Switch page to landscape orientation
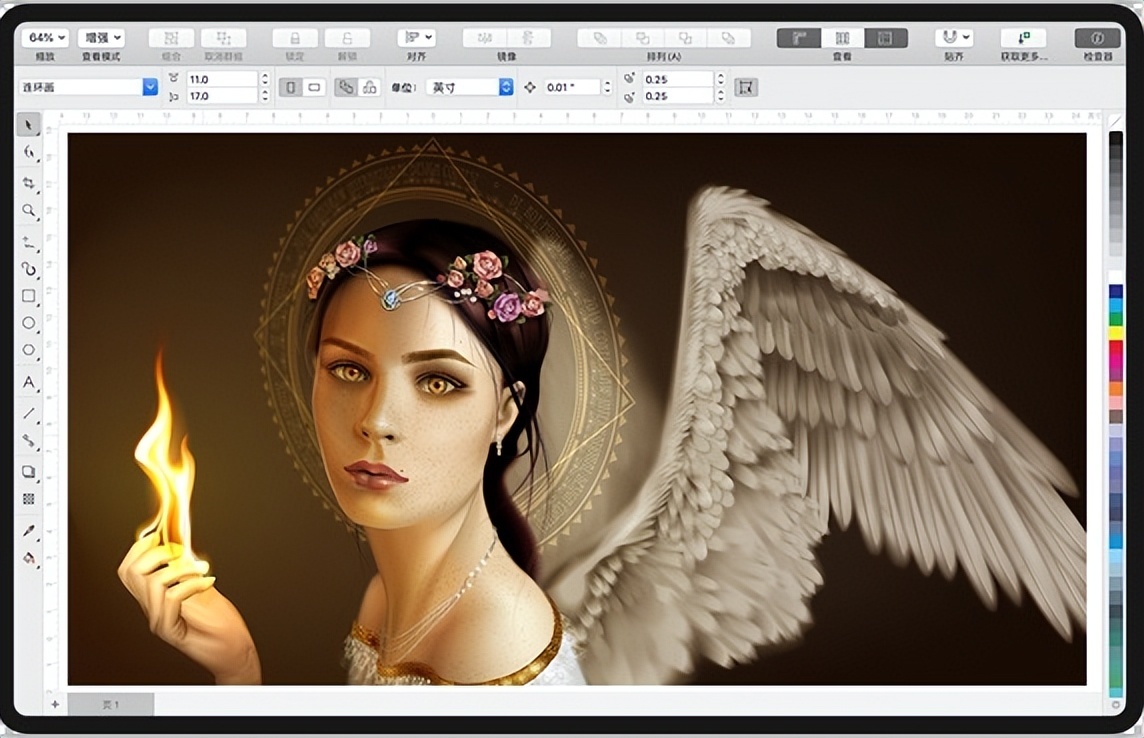The width and height of the screenshot is (1144, 738). tap(314, 88)
